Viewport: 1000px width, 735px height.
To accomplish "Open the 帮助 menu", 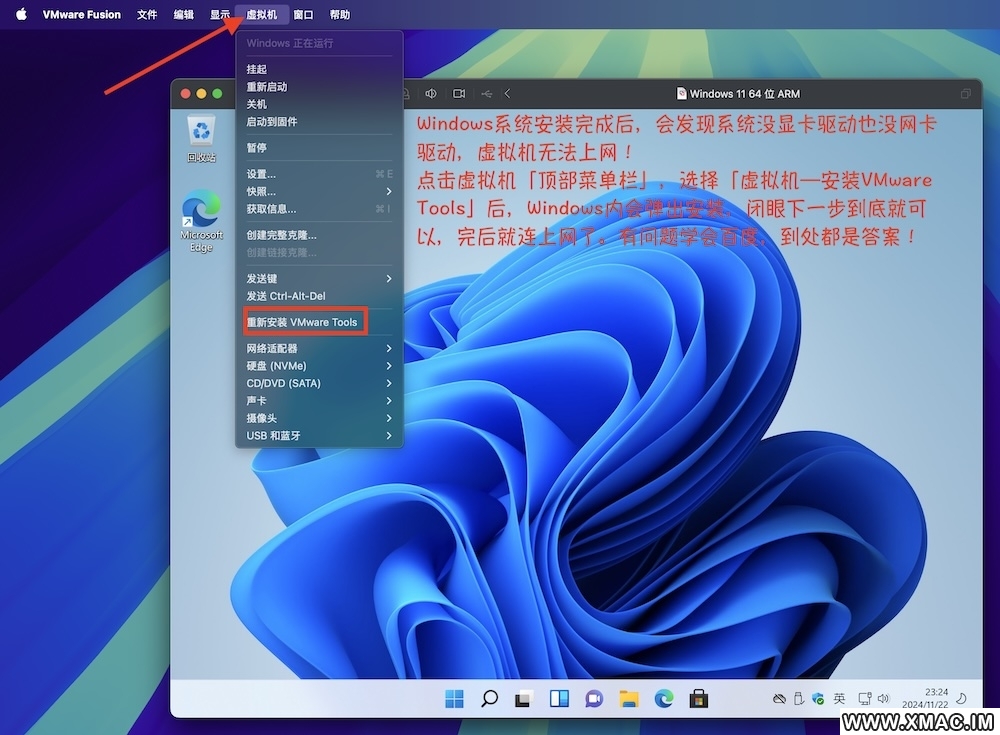I will 340,14.
